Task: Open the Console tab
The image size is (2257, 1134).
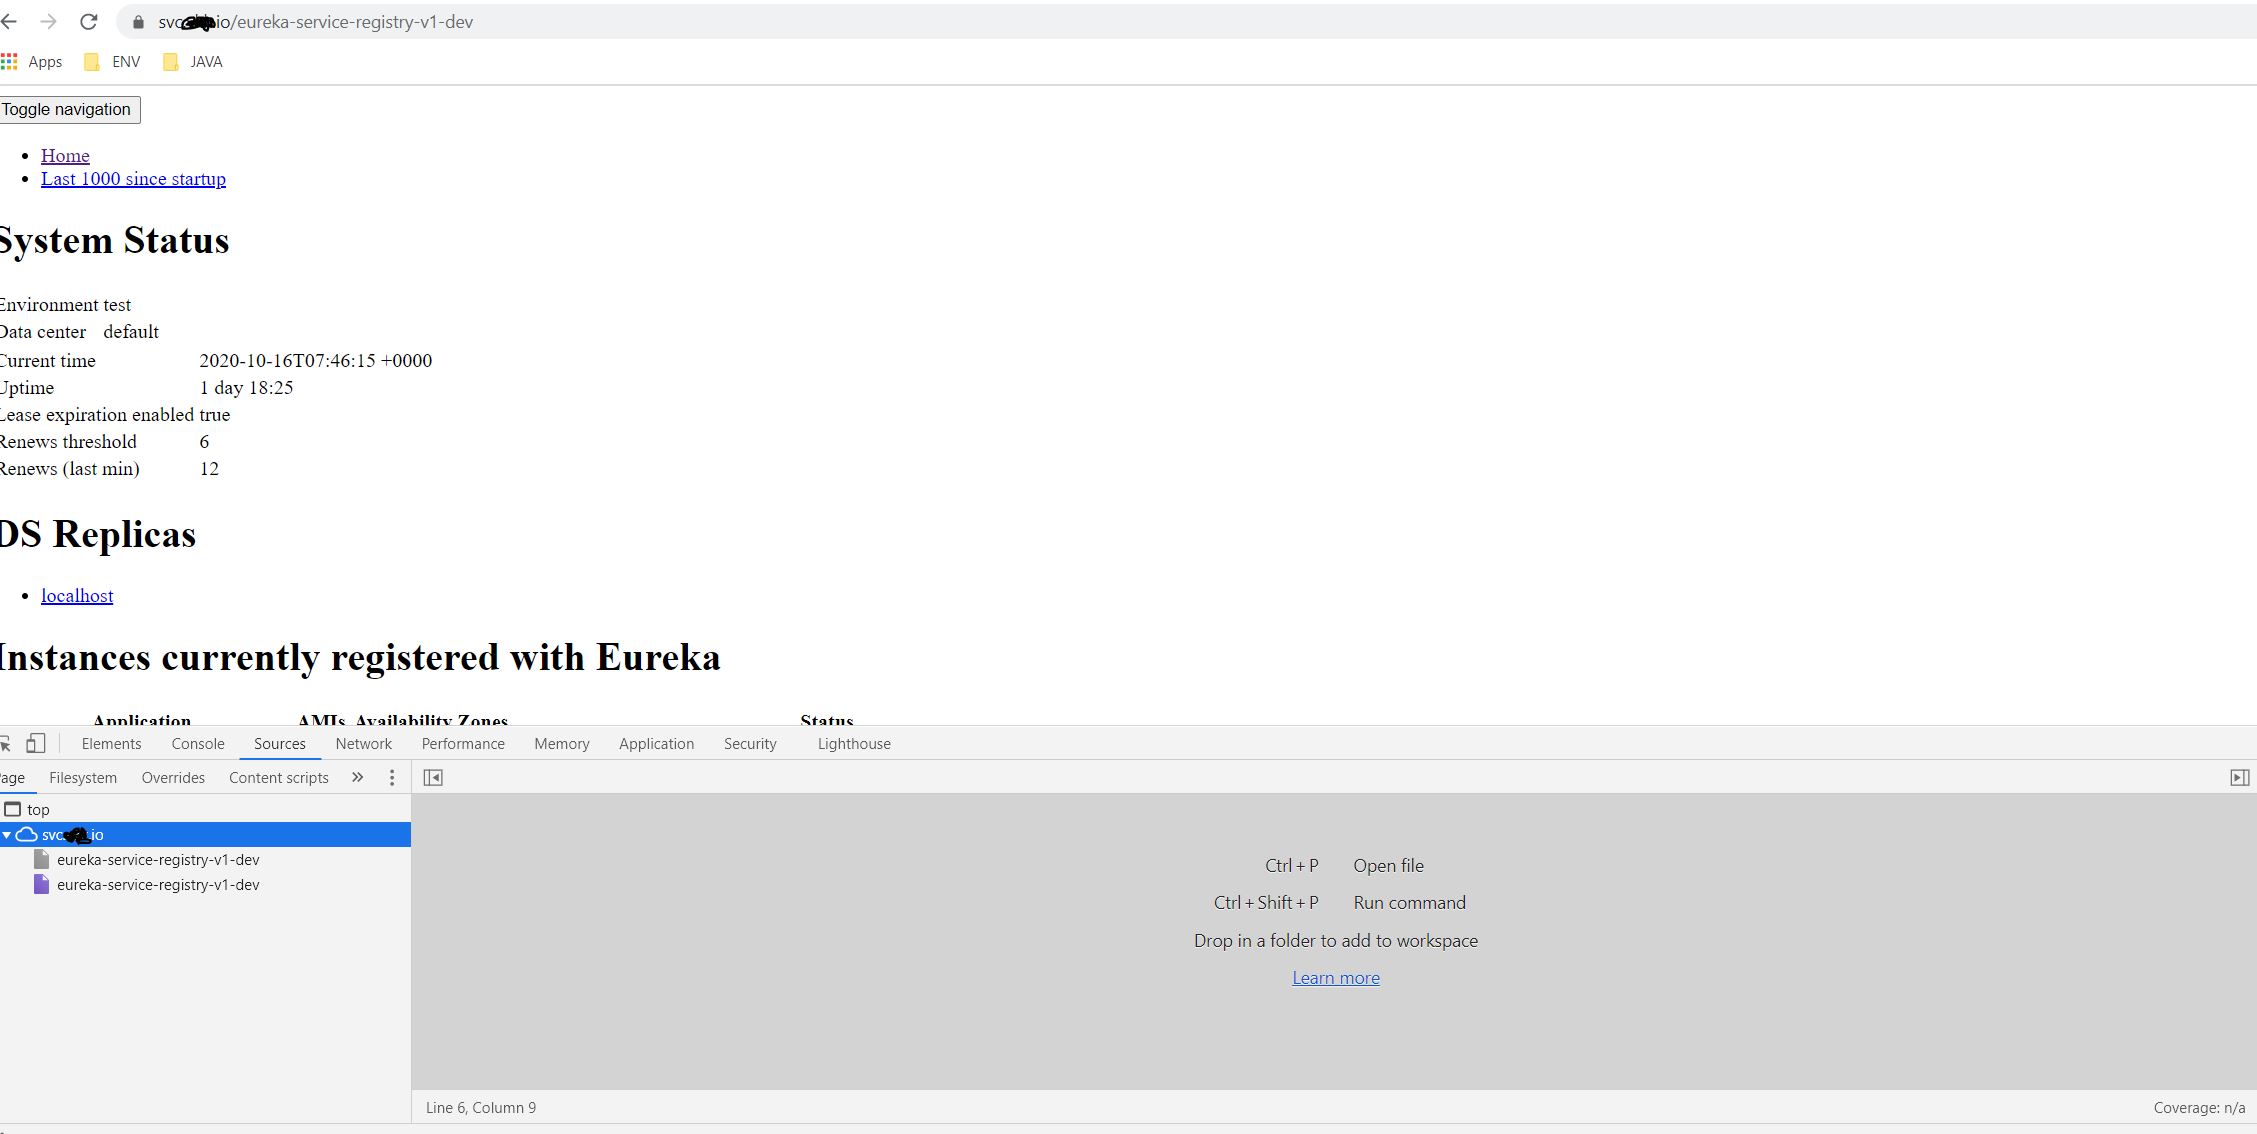Action: click(x=197, y=743)
